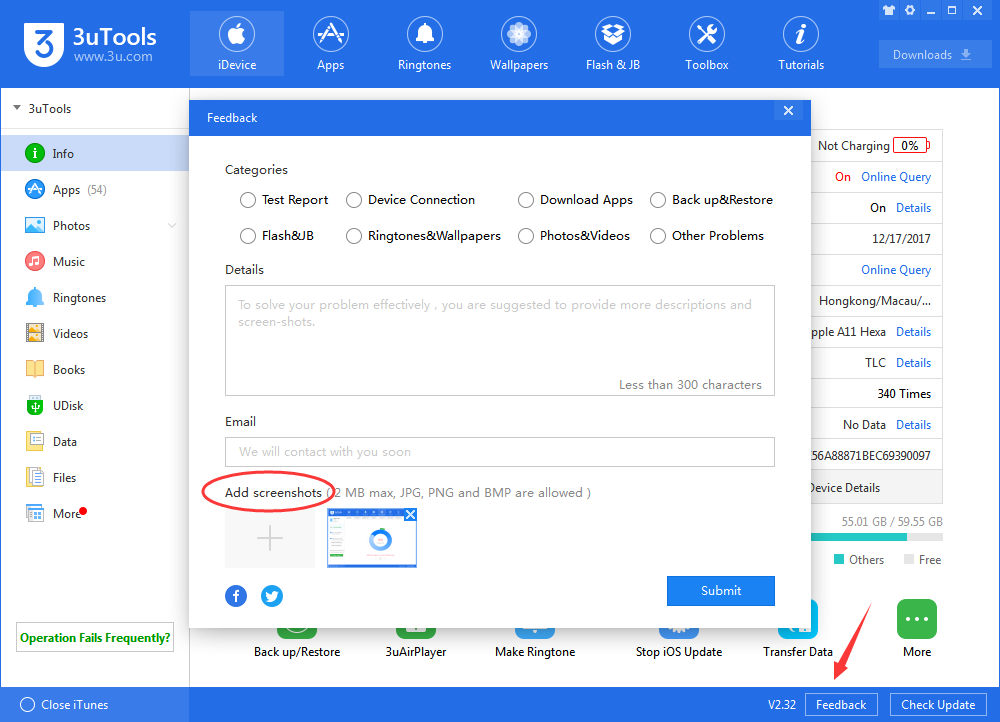This screenshot has height=722, width=1000.
Task: Click the V2.32 version text
Action: pyautogui.click(x=781, y=705)
